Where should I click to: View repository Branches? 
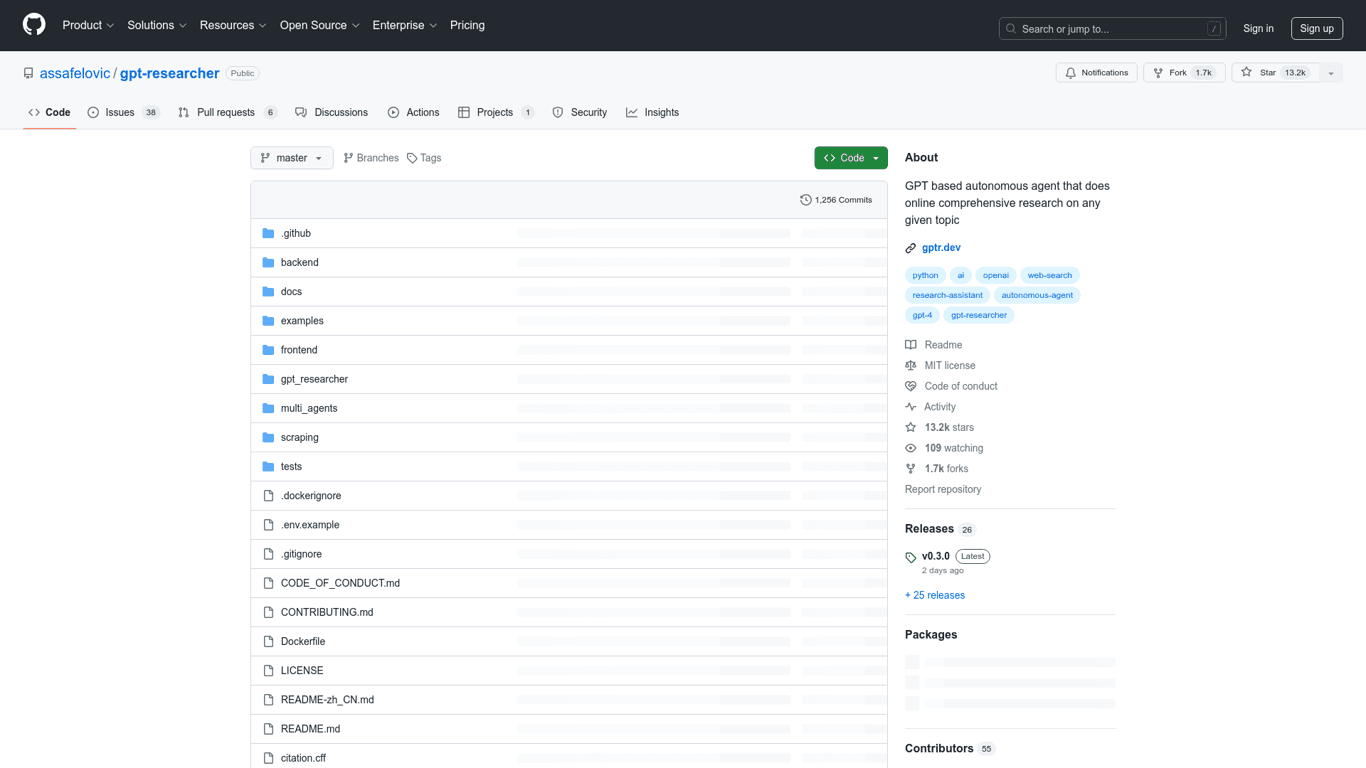371,158
